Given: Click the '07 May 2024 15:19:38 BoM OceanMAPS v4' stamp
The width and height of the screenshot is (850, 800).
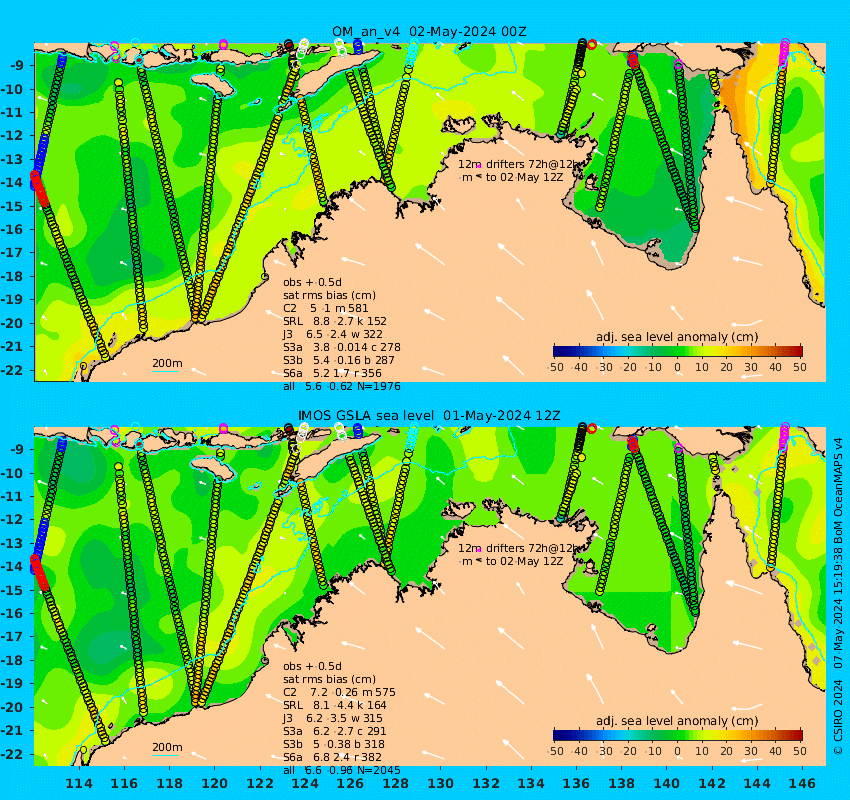Looking at the screenshot, I should pyautogui.click(x=838, y=553).
